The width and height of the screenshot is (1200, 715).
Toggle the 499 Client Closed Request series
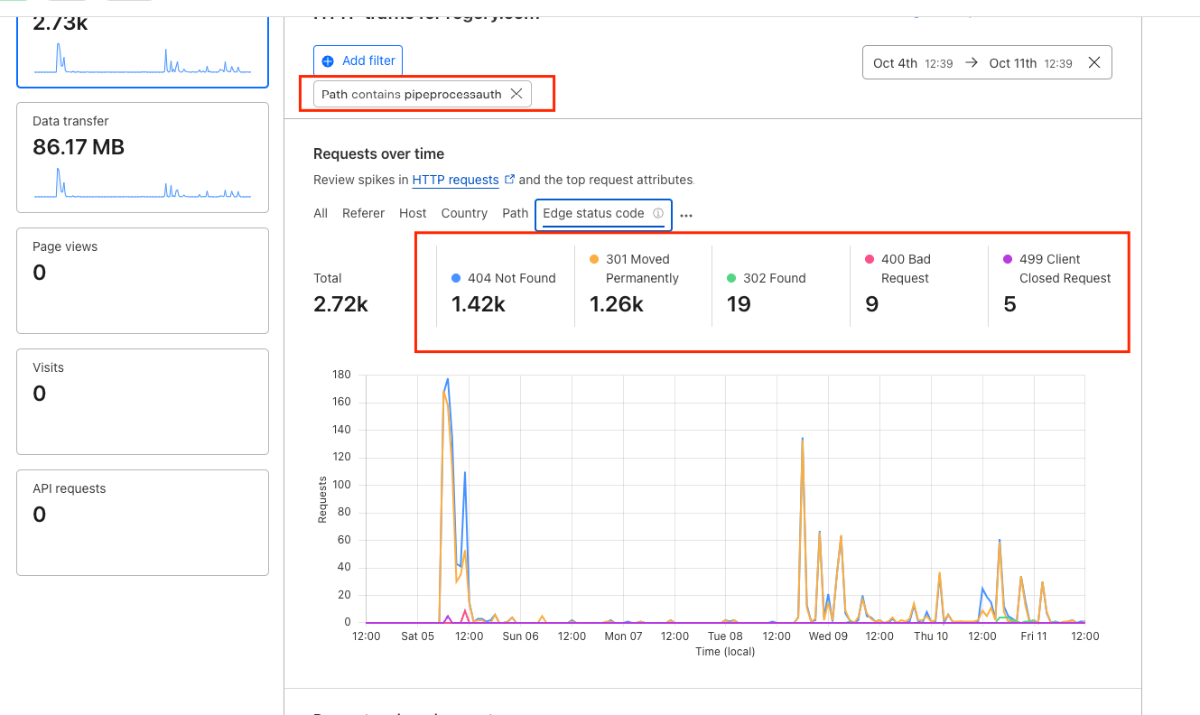(1057, 268)
